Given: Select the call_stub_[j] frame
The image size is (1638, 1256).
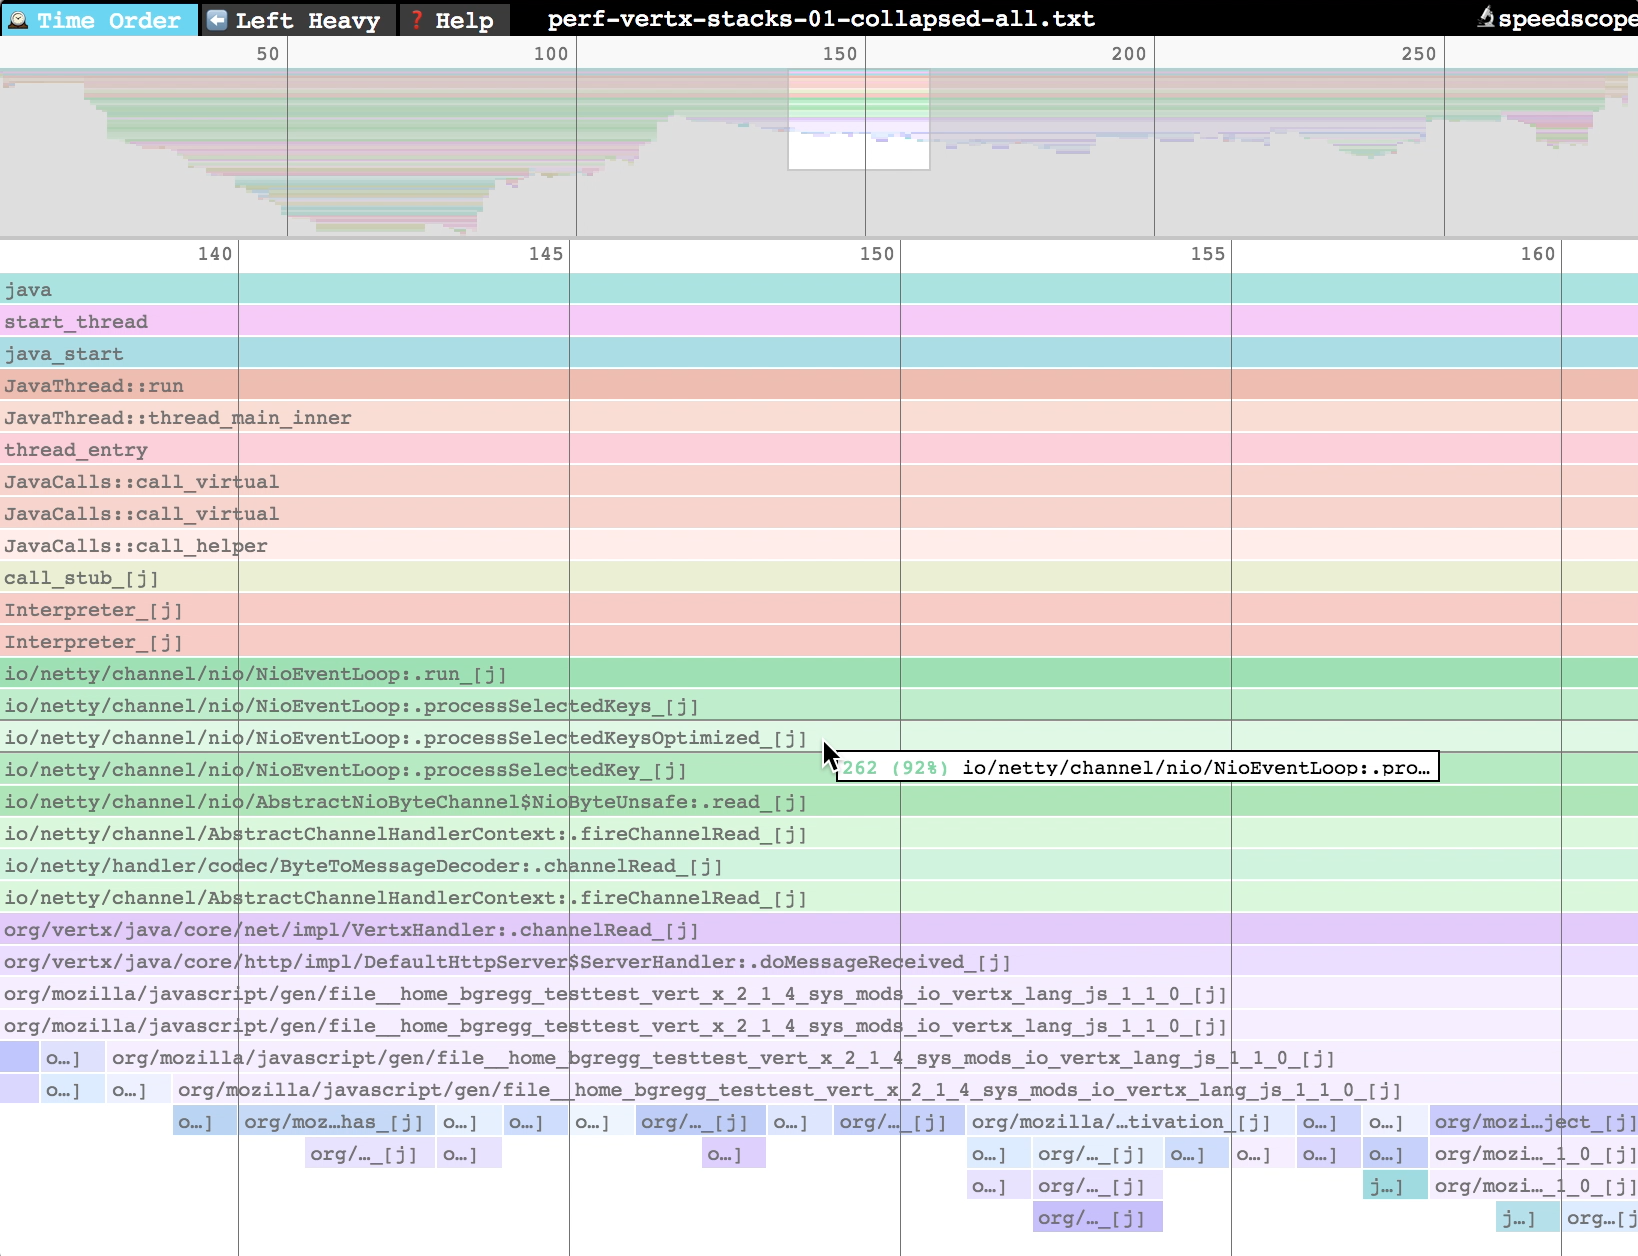Looking at the screenshot, I should pos(819,577).
